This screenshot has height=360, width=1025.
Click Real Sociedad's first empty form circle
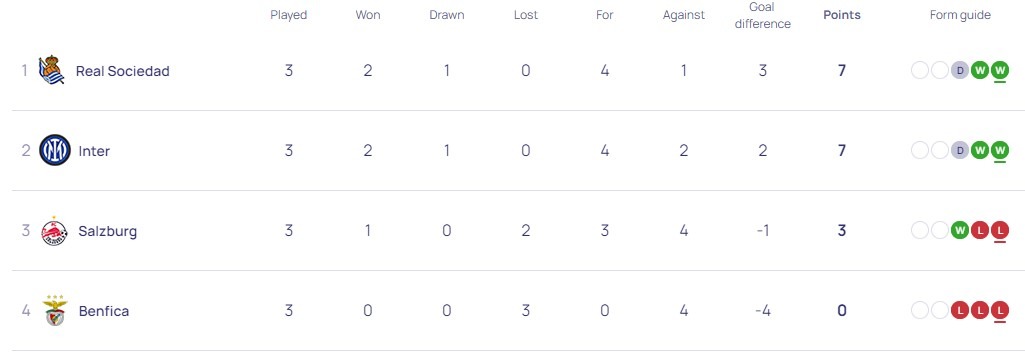(x=920, y=71)
